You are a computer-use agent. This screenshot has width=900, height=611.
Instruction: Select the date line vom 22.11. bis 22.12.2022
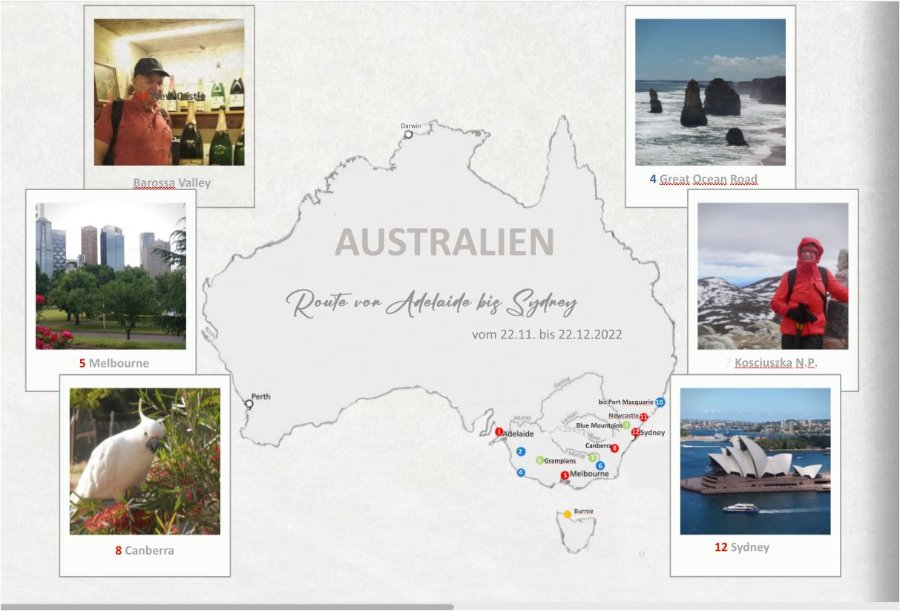(547, 334)
